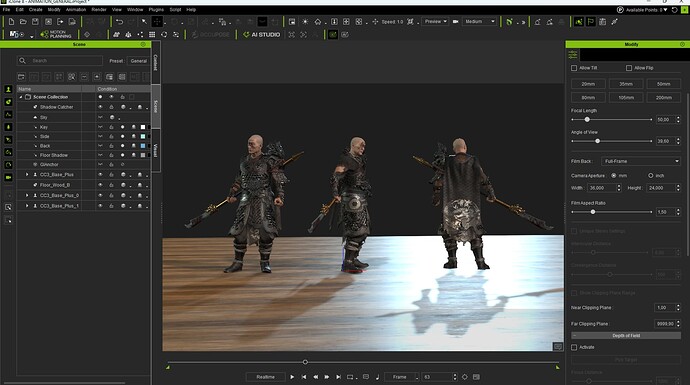This screenshot has height=385, width=690.
Task: Click the chat icon at viewport bottom-right
Action: tap(558, 347)
